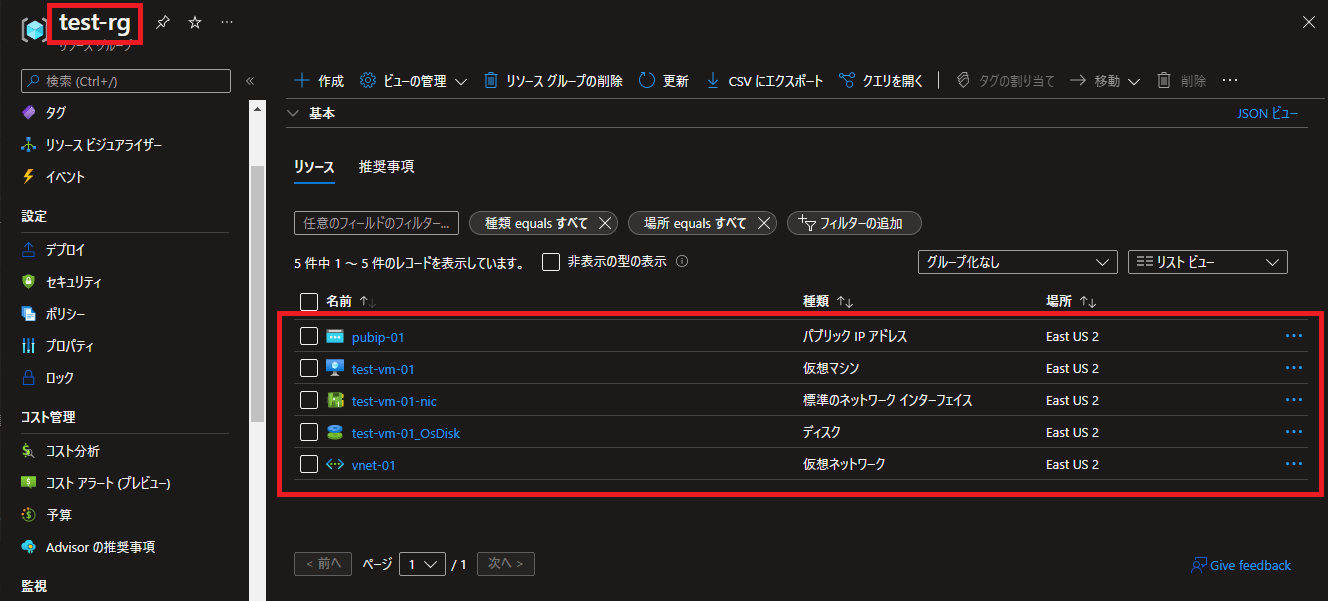Viewport: 1328px width, 601px height.
Task: Open the context menu for test-vm-01-nic row
Action: click(x=1294, y=400)
